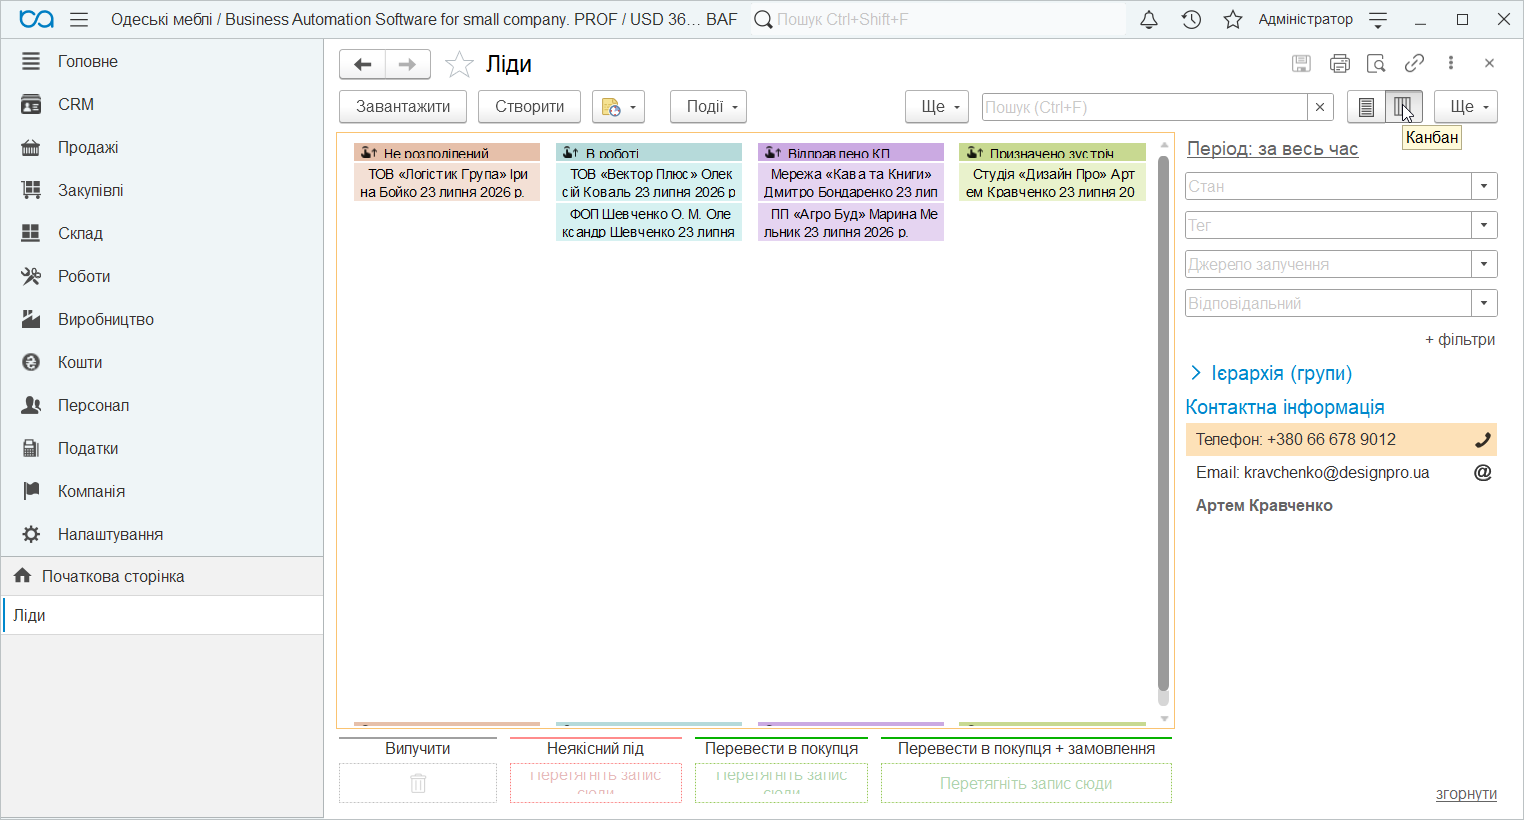Open the notifications bell
The height and width of the screenshot is (820, 1524).
coord(1149,20)
